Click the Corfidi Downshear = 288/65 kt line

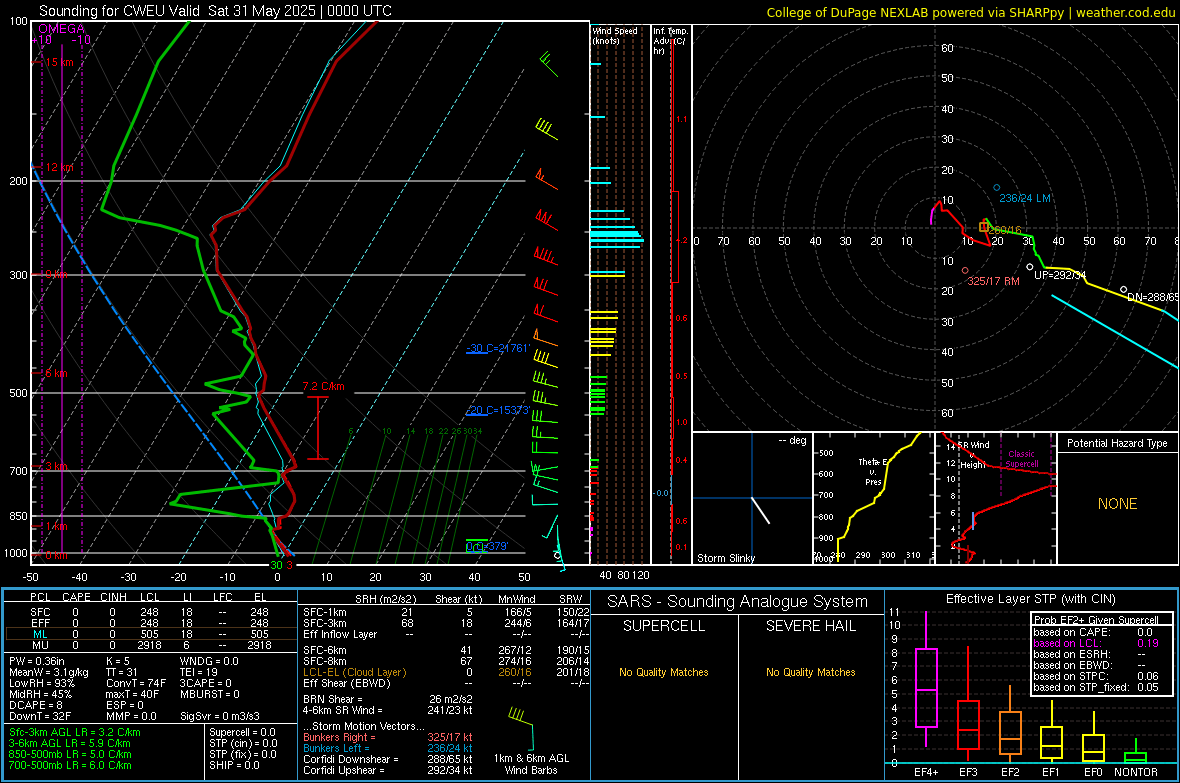pos(388,759)
